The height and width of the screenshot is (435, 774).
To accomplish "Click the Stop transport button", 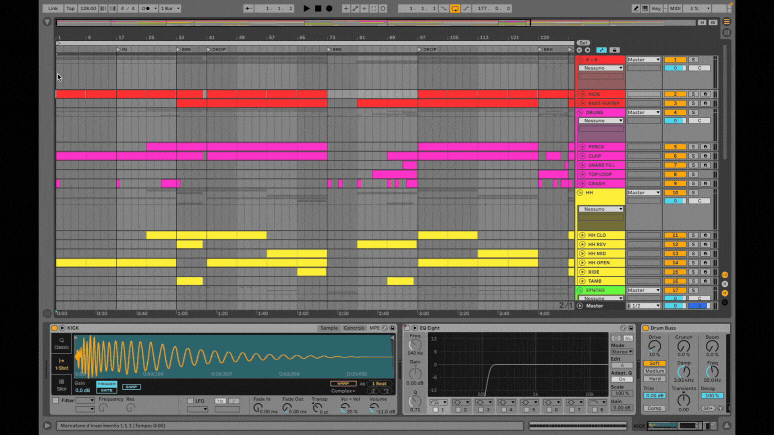I will pos(318,8).
